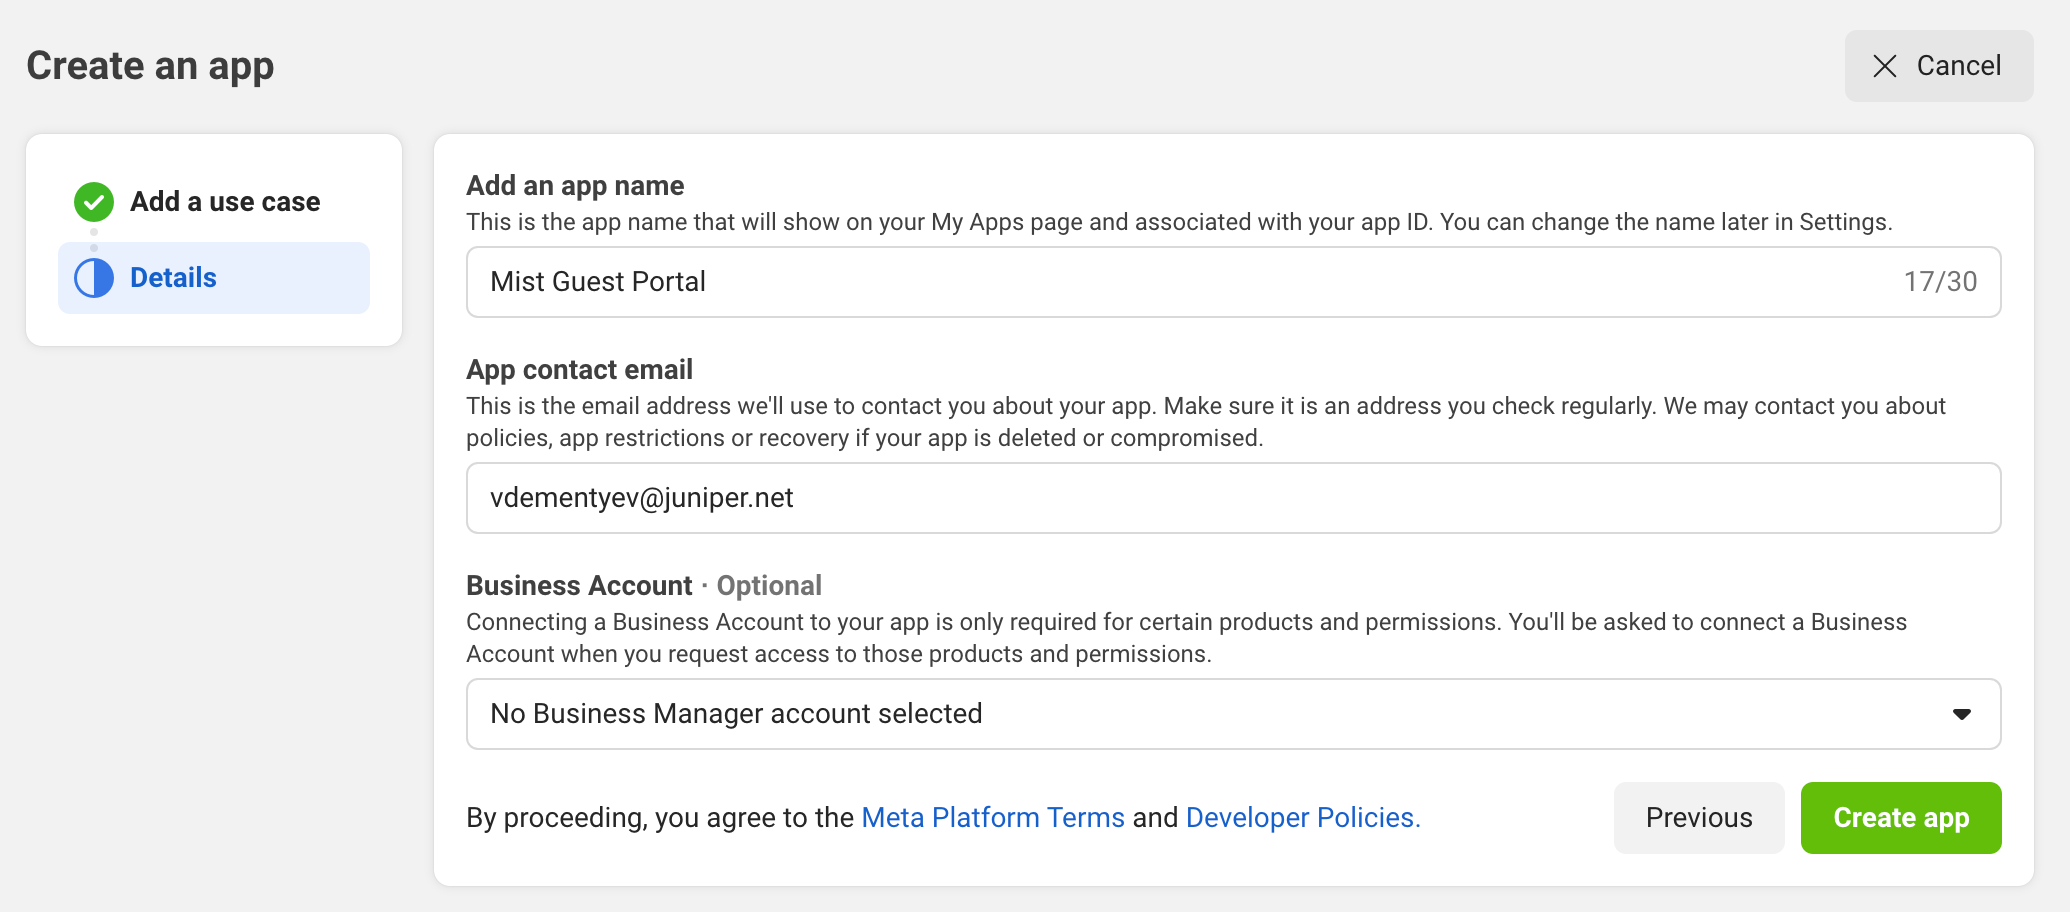This screenshot has height=912, width=2070.
Task: Click the Previous button
Action: pos(1698,818)
